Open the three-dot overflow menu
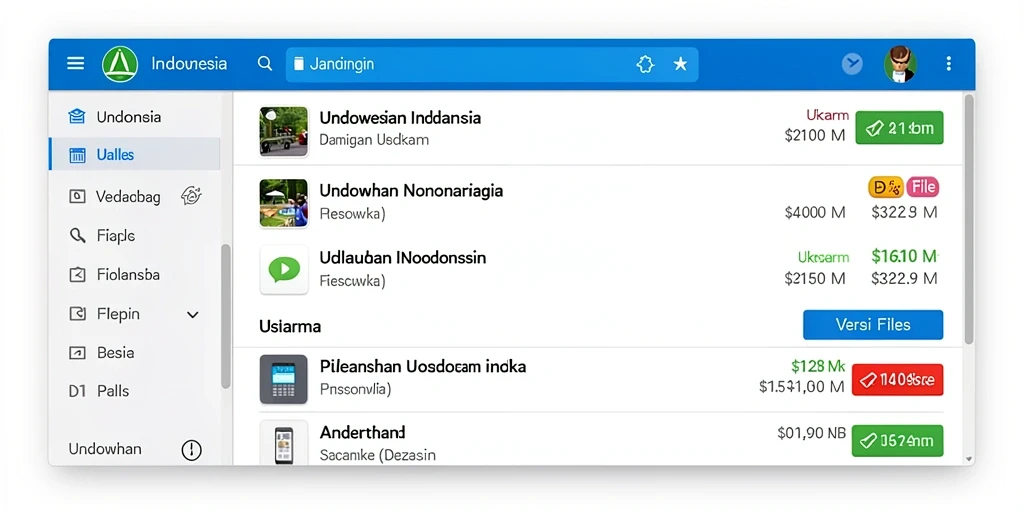The height and width of the screenshot is (512, 1024). [x=949, y=64]
